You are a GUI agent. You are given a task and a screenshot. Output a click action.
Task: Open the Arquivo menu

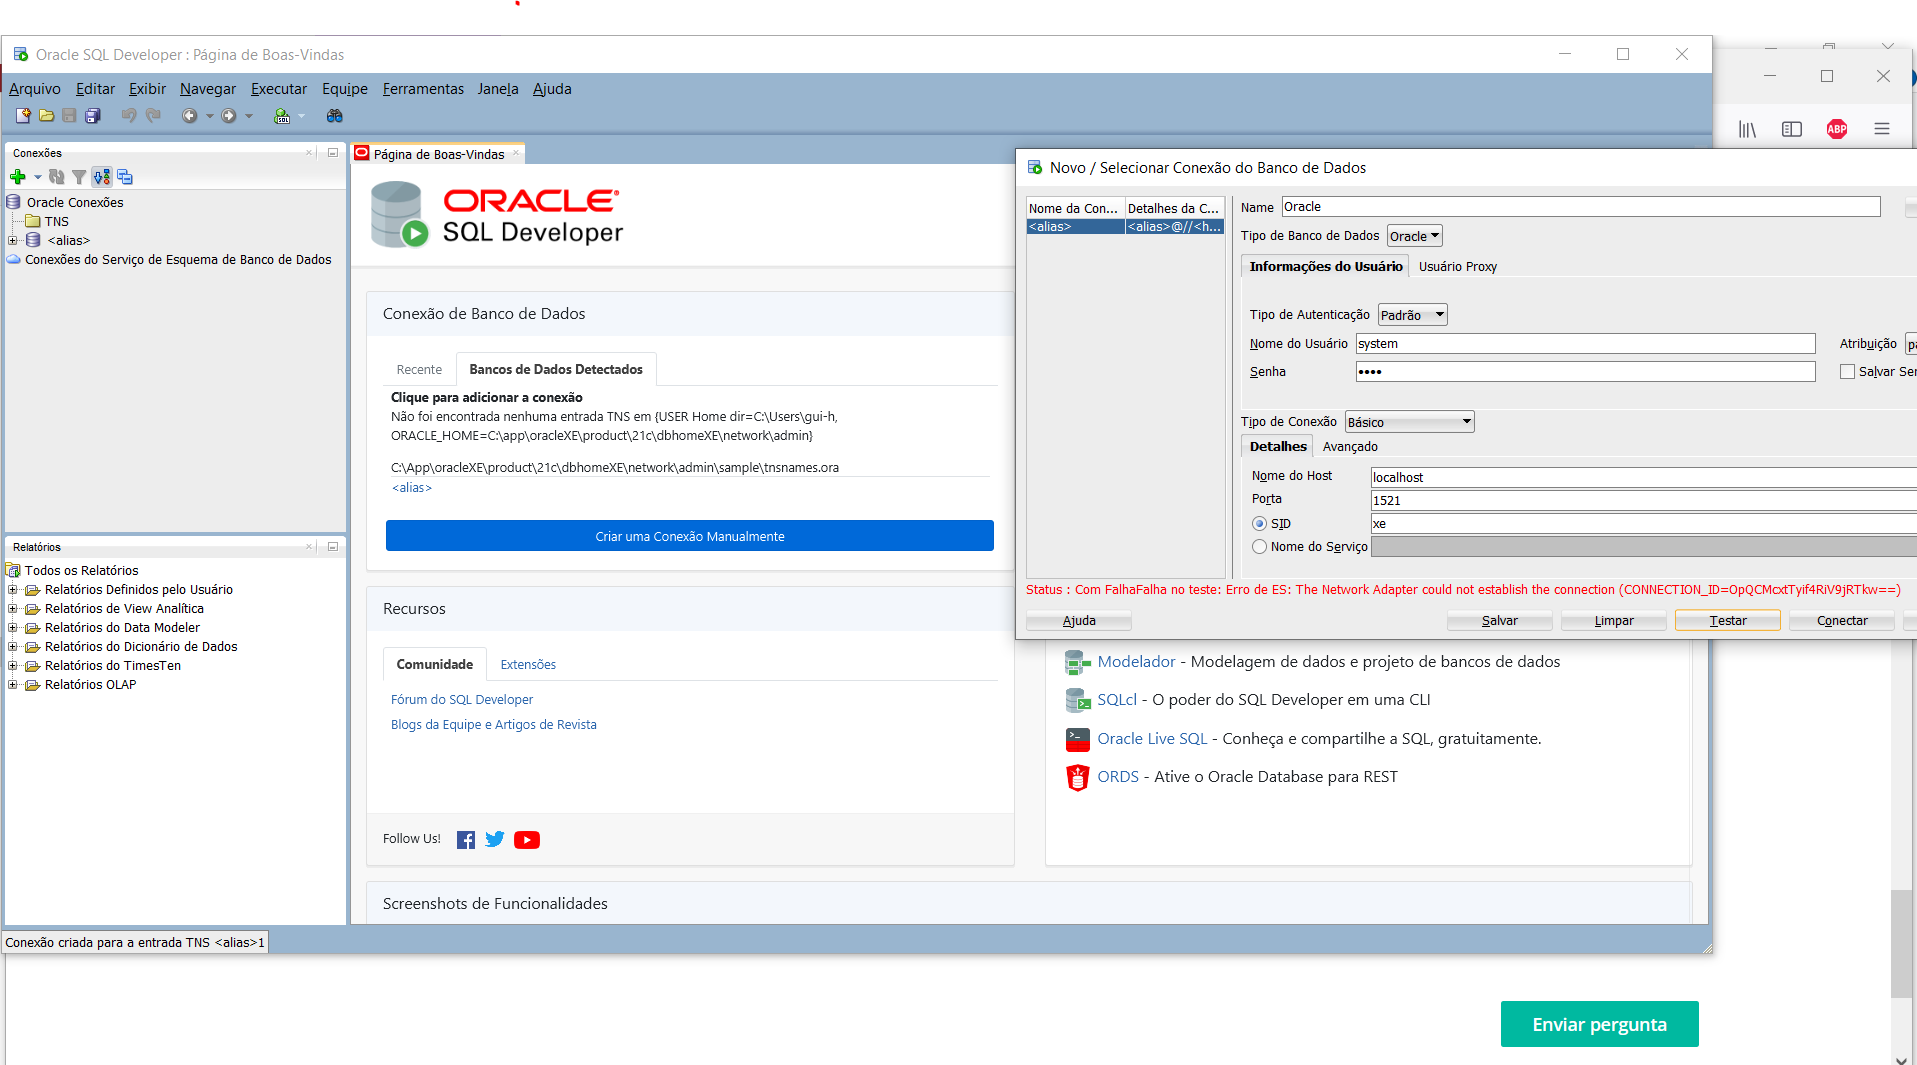click(35, 89)
